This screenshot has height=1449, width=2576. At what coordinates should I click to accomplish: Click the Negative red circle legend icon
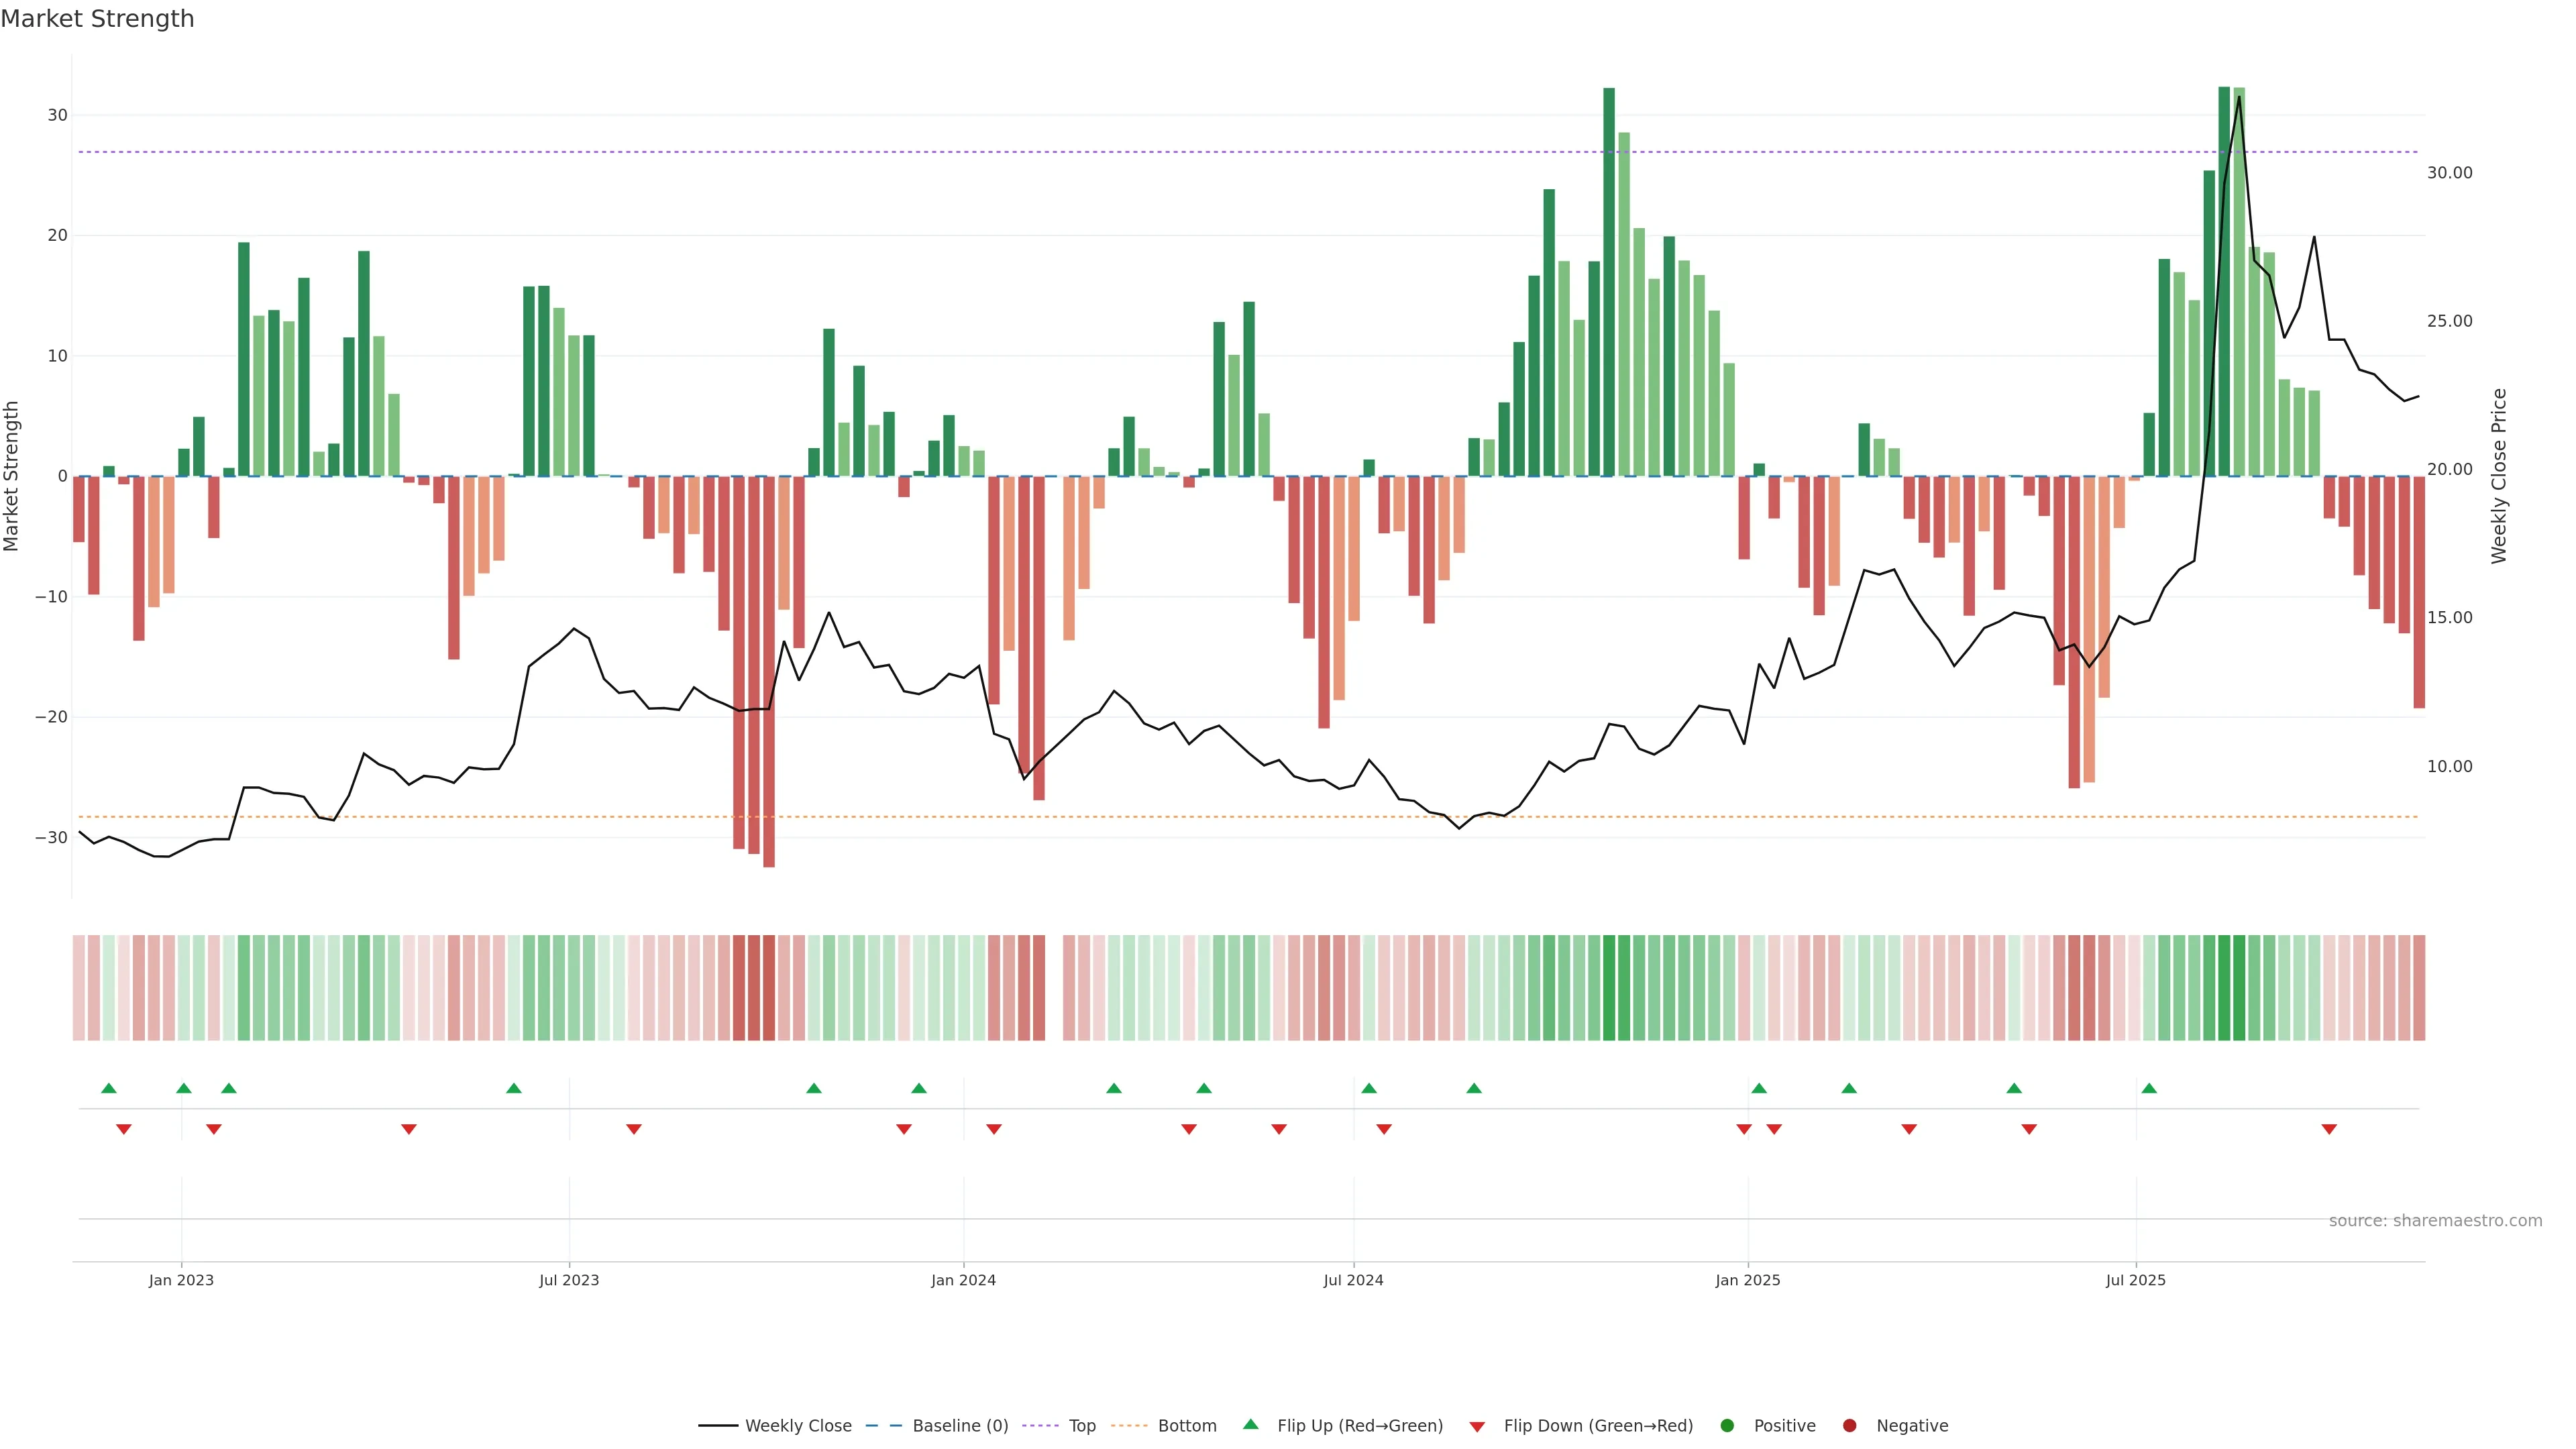[x=1849, y=1426]
